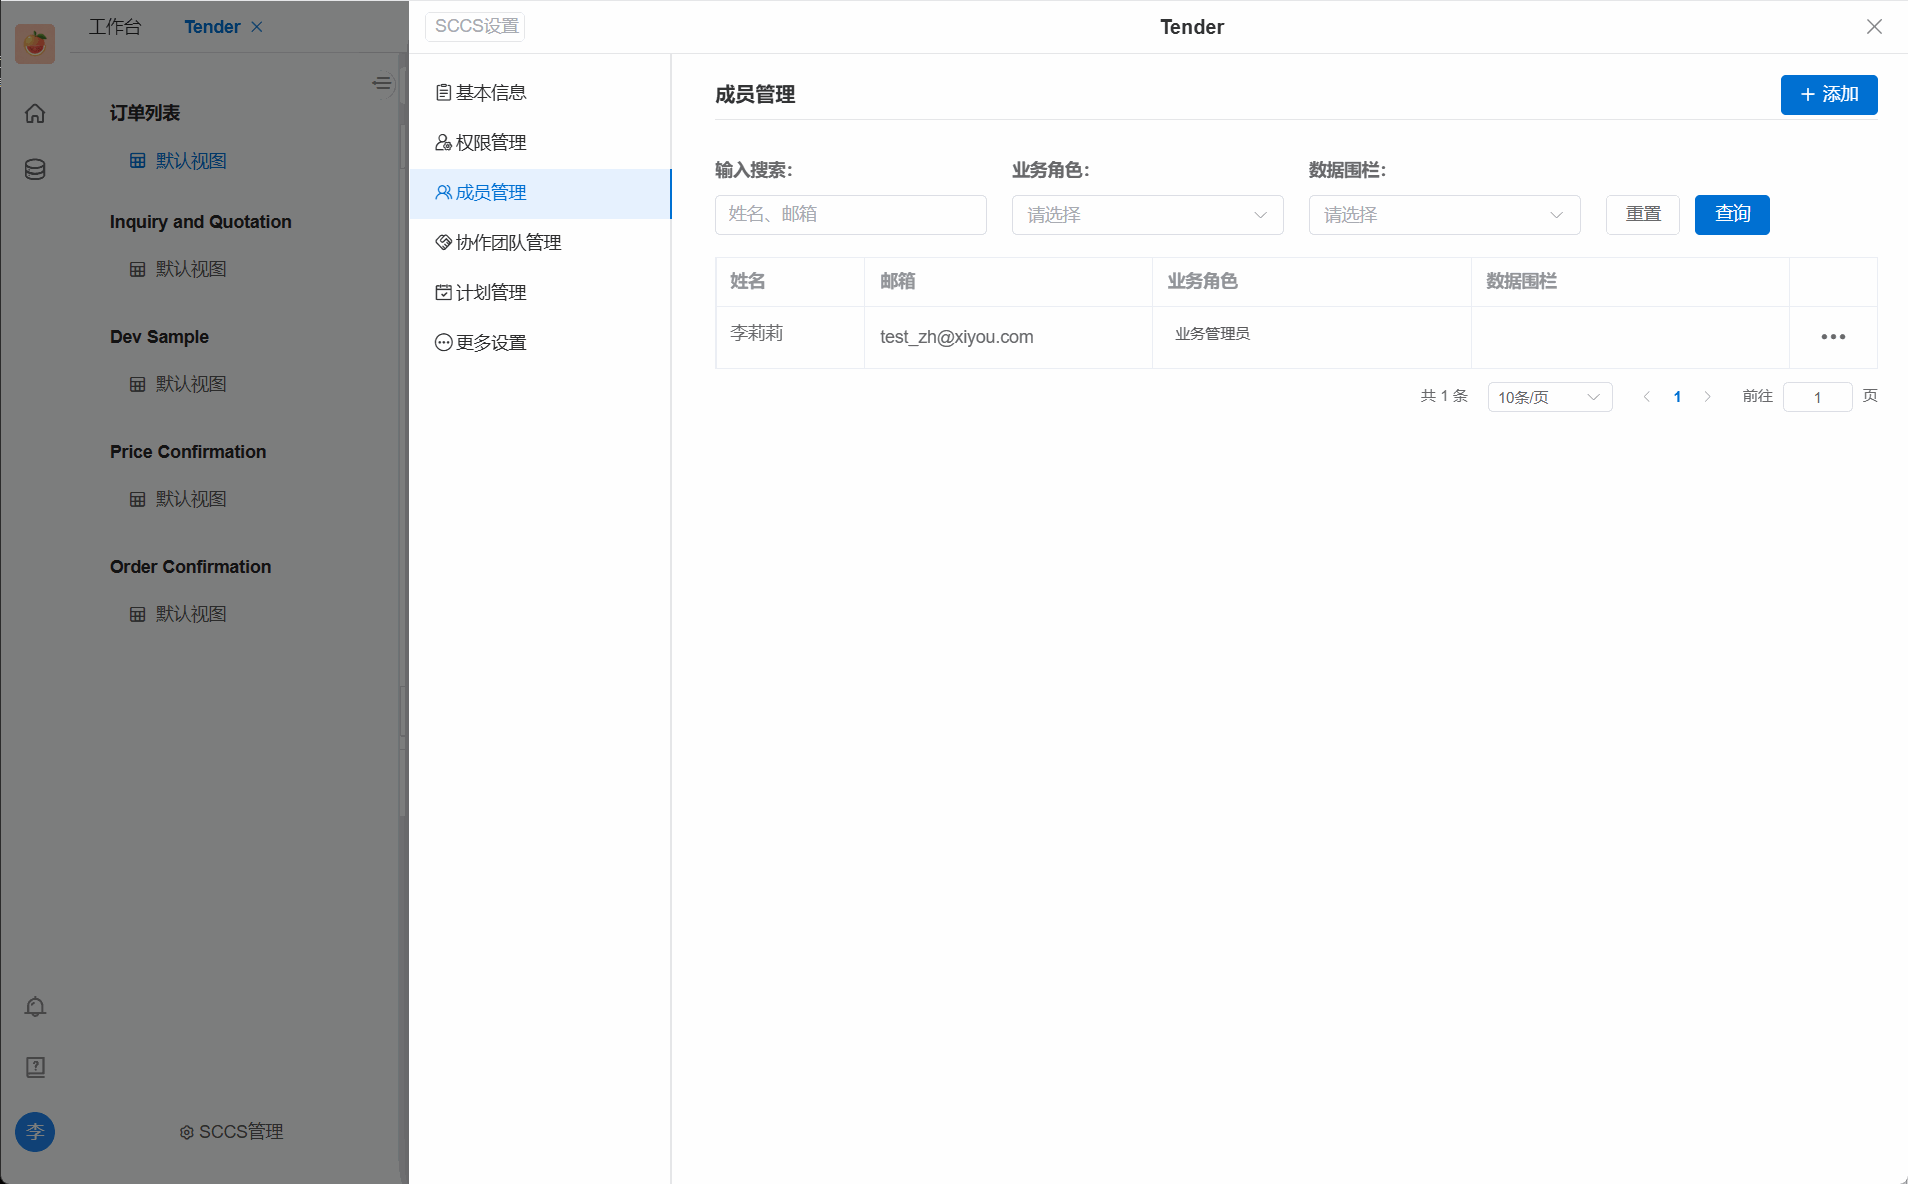Click the user avatar labeled 李
This screenshot has height=1184, width=1908.
click(x=35, y=1132)
